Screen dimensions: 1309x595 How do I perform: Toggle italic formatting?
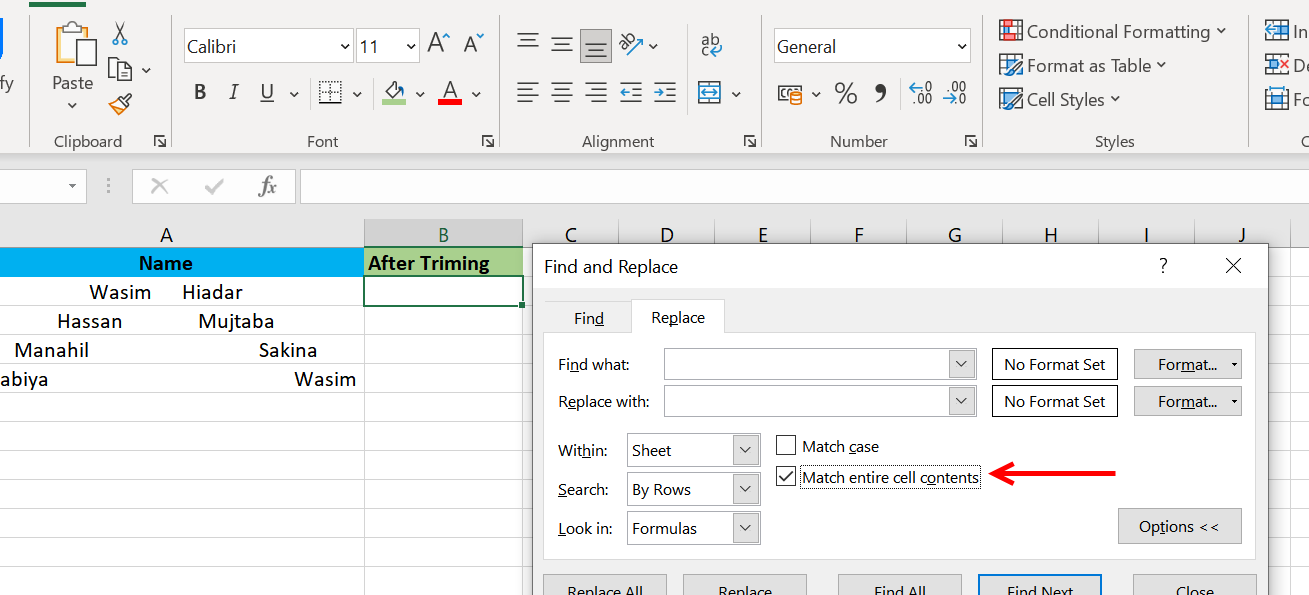tap(232, 92)
